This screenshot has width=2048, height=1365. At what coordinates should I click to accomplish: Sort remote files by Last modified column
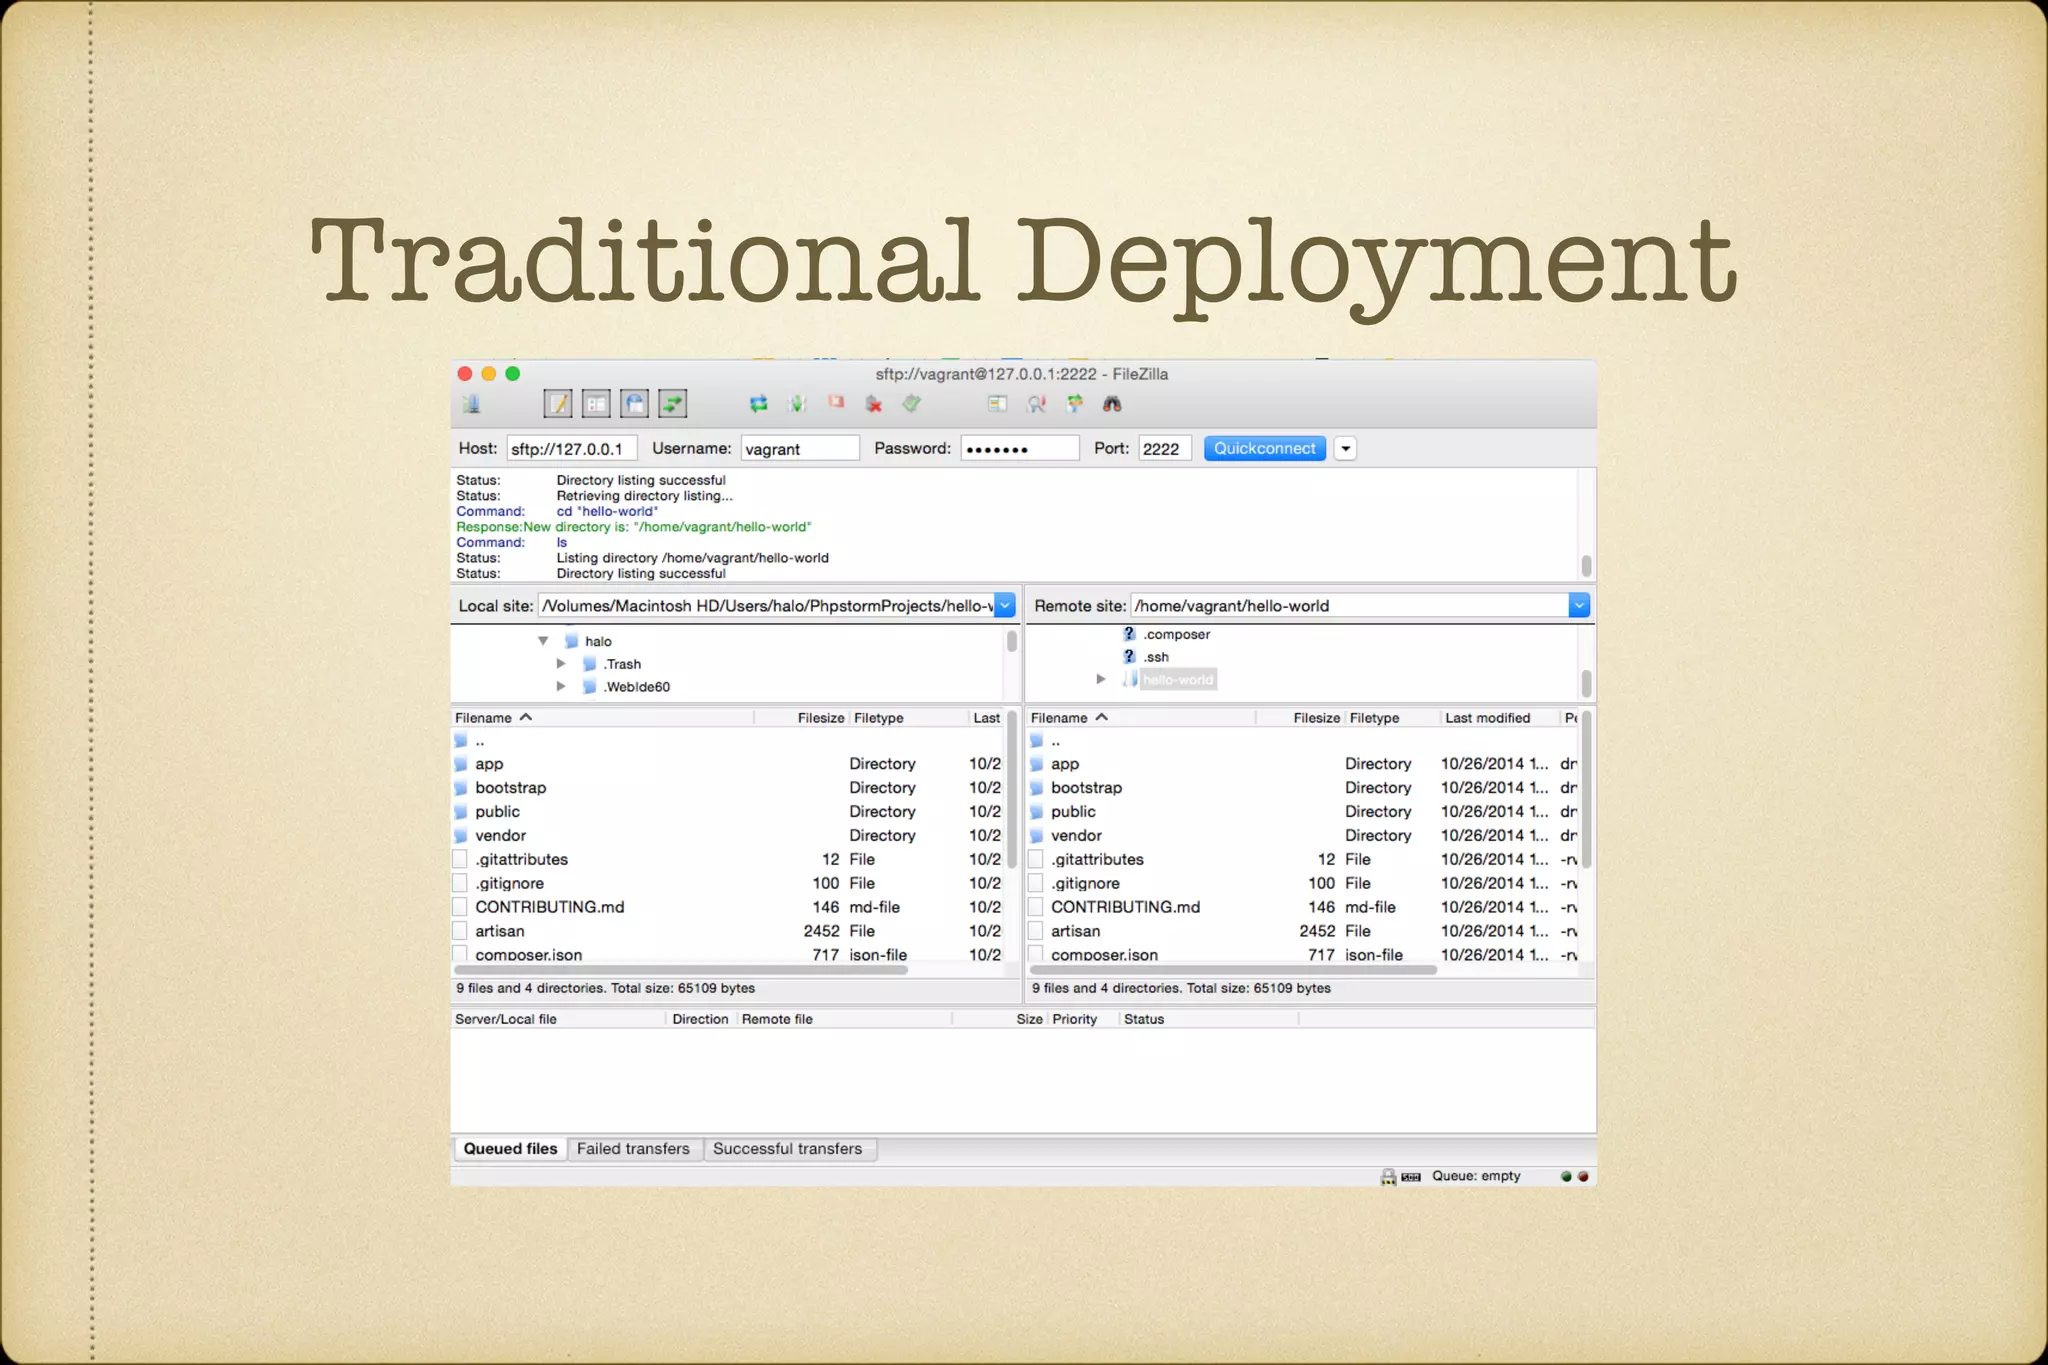[1499, 718]
